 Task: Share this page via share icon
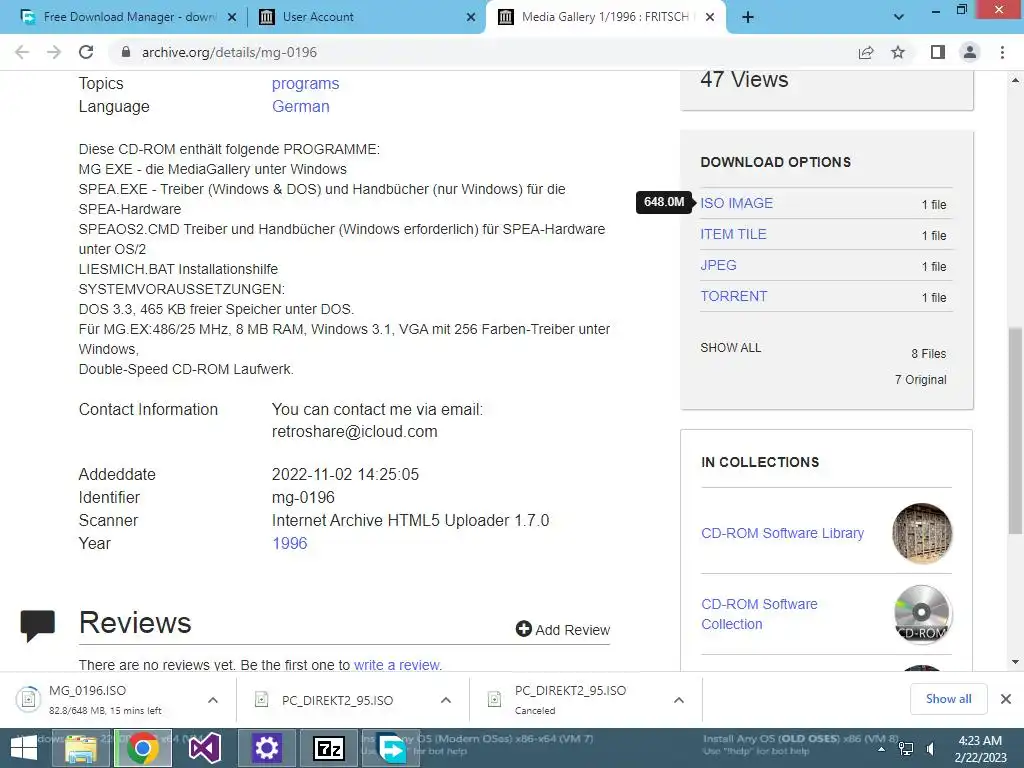point(866,52)
